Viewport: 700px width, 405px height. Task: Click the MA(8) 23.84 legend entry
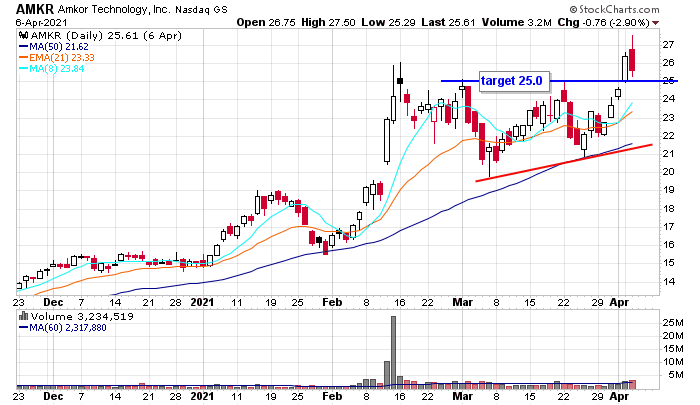coord(51,69)
